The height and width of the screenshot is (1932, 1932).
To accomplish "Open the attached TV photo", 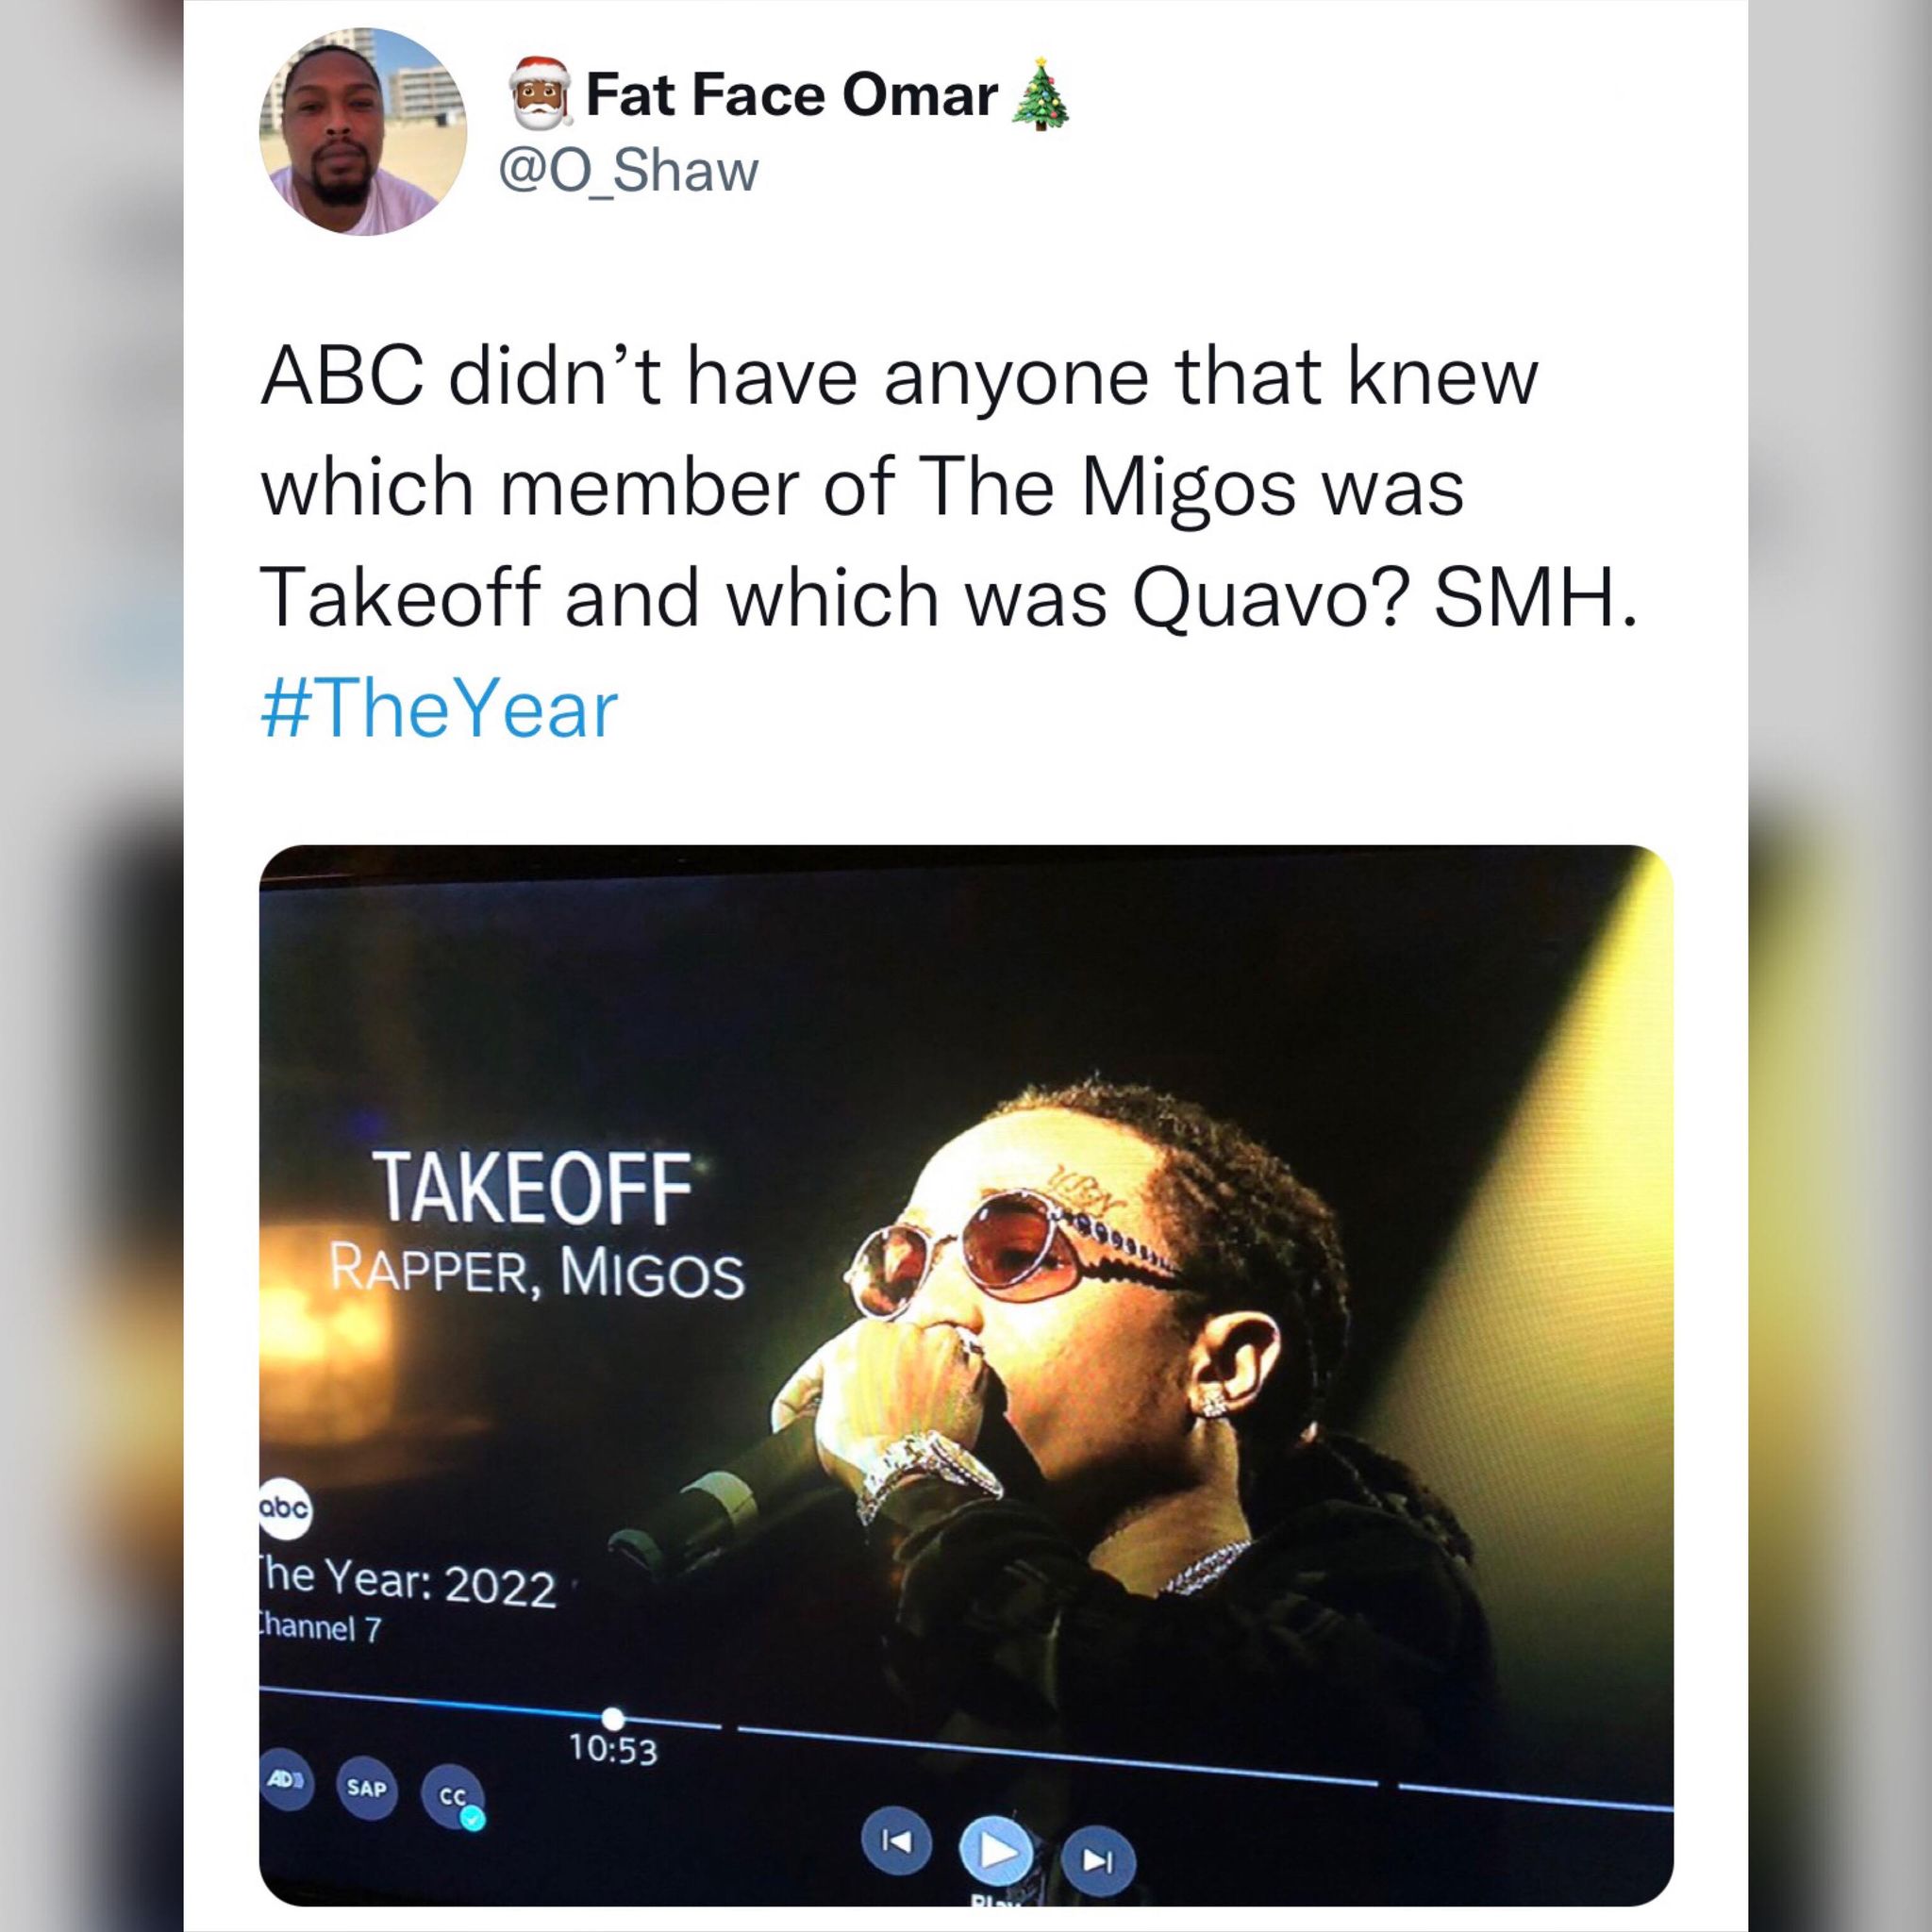I will 966,1375.
